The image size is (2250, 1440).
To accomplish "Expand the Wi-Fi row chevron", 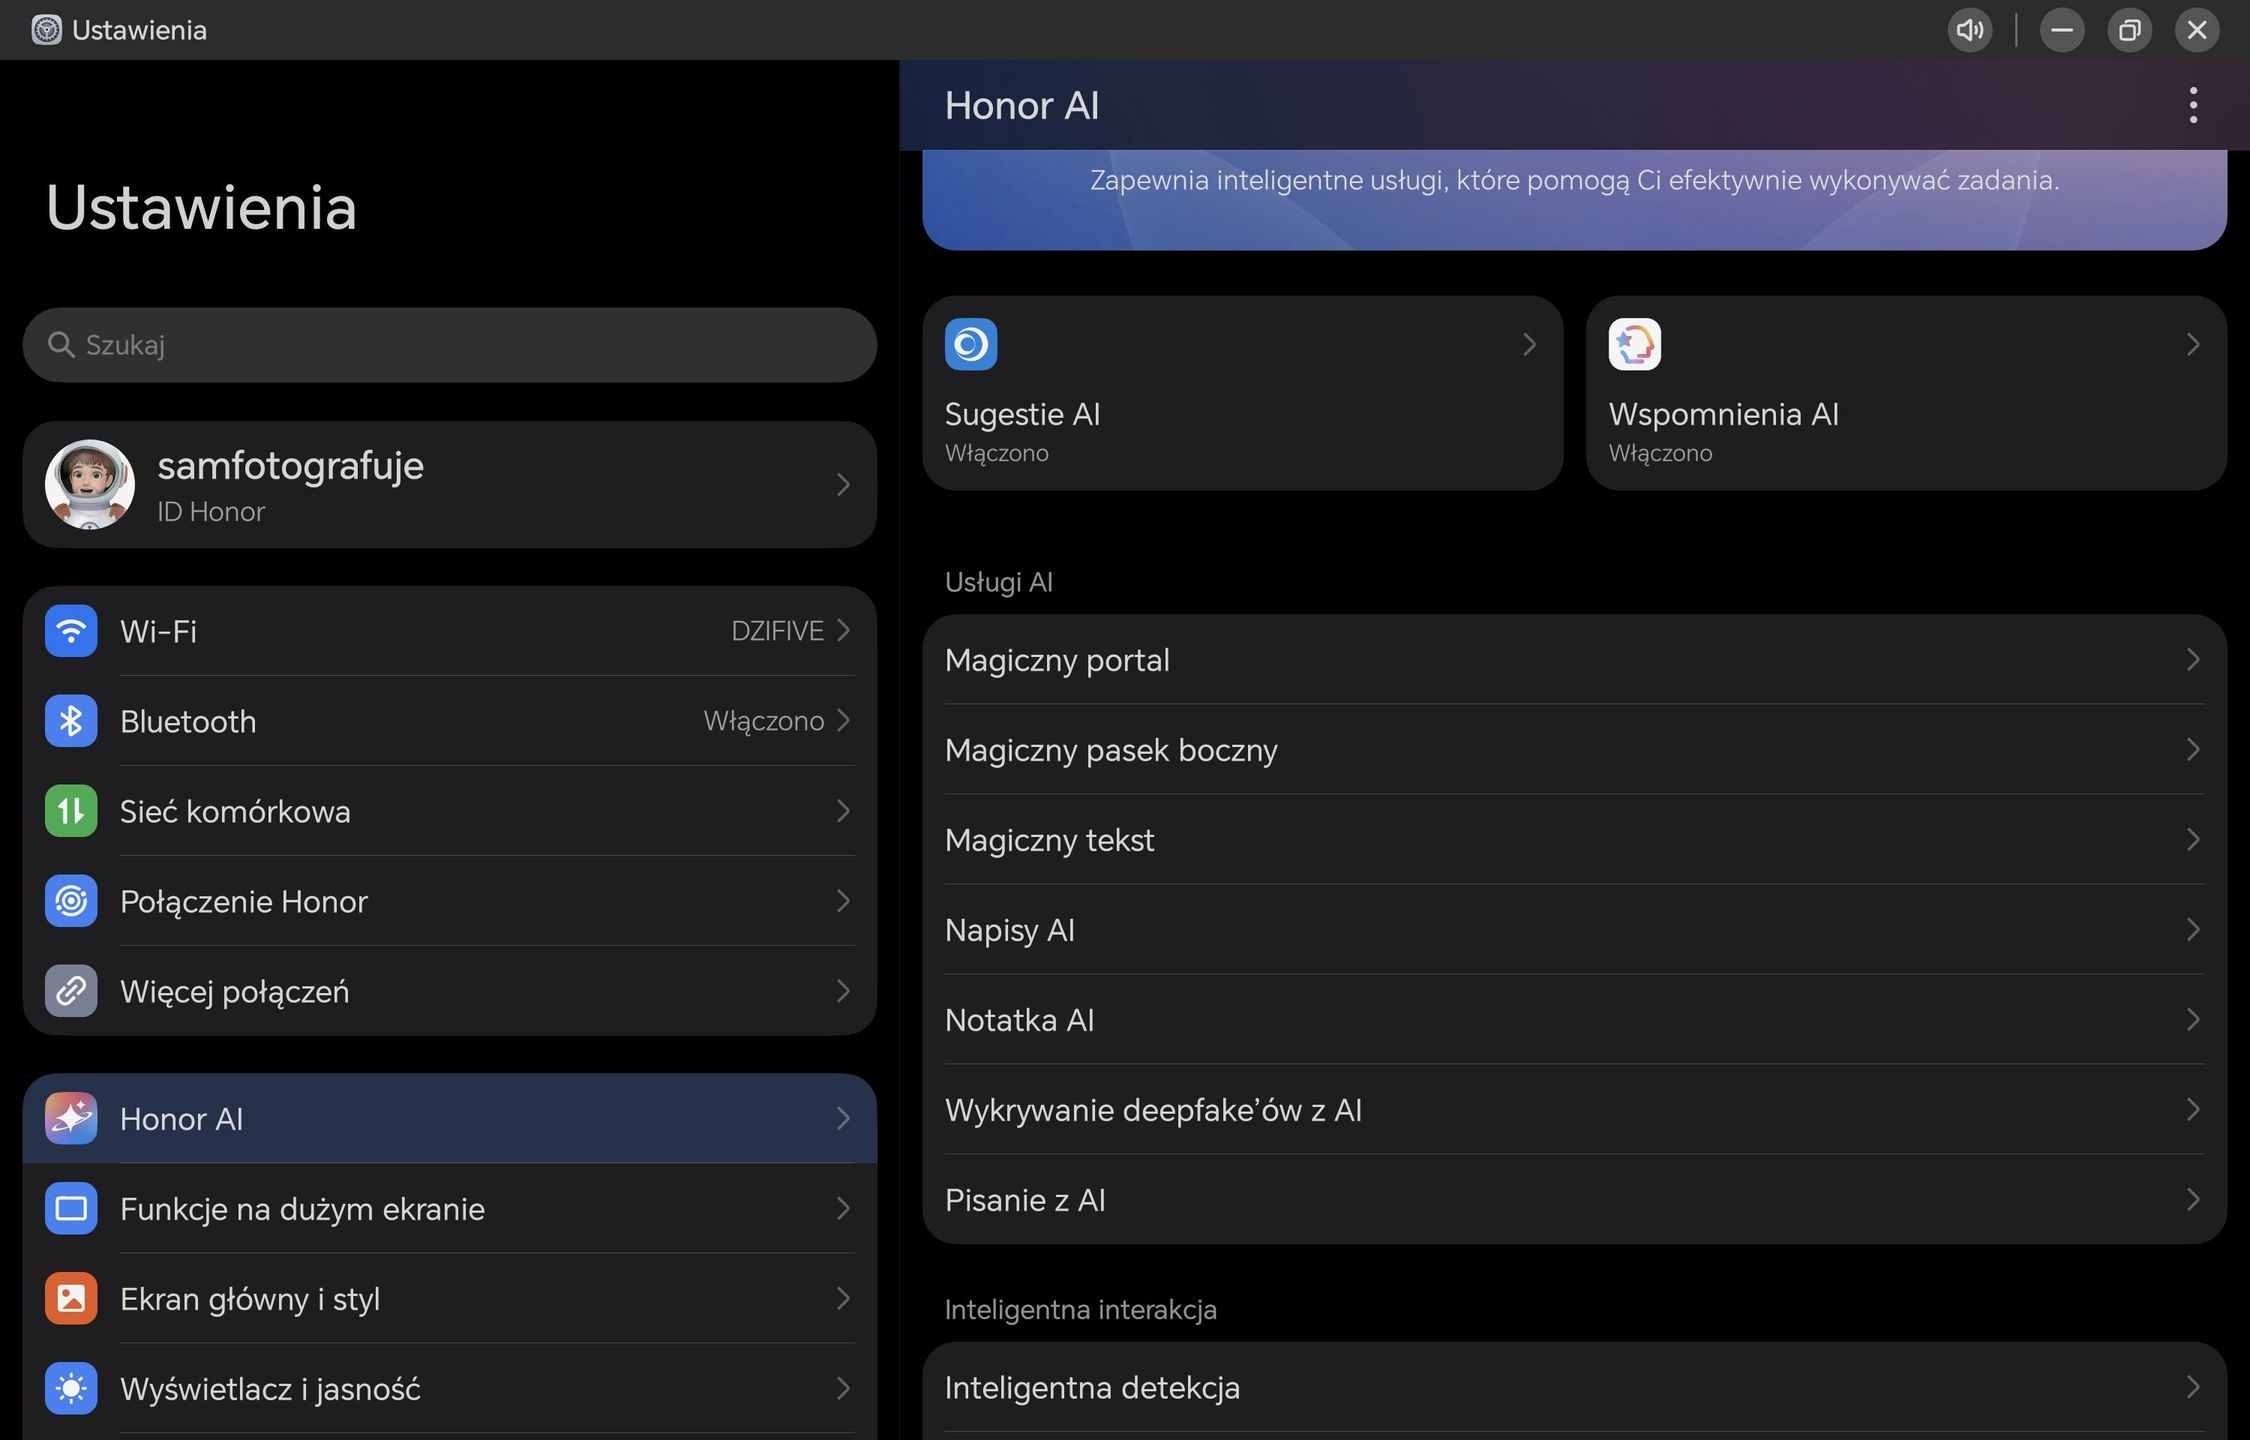I will coord(843,630).
